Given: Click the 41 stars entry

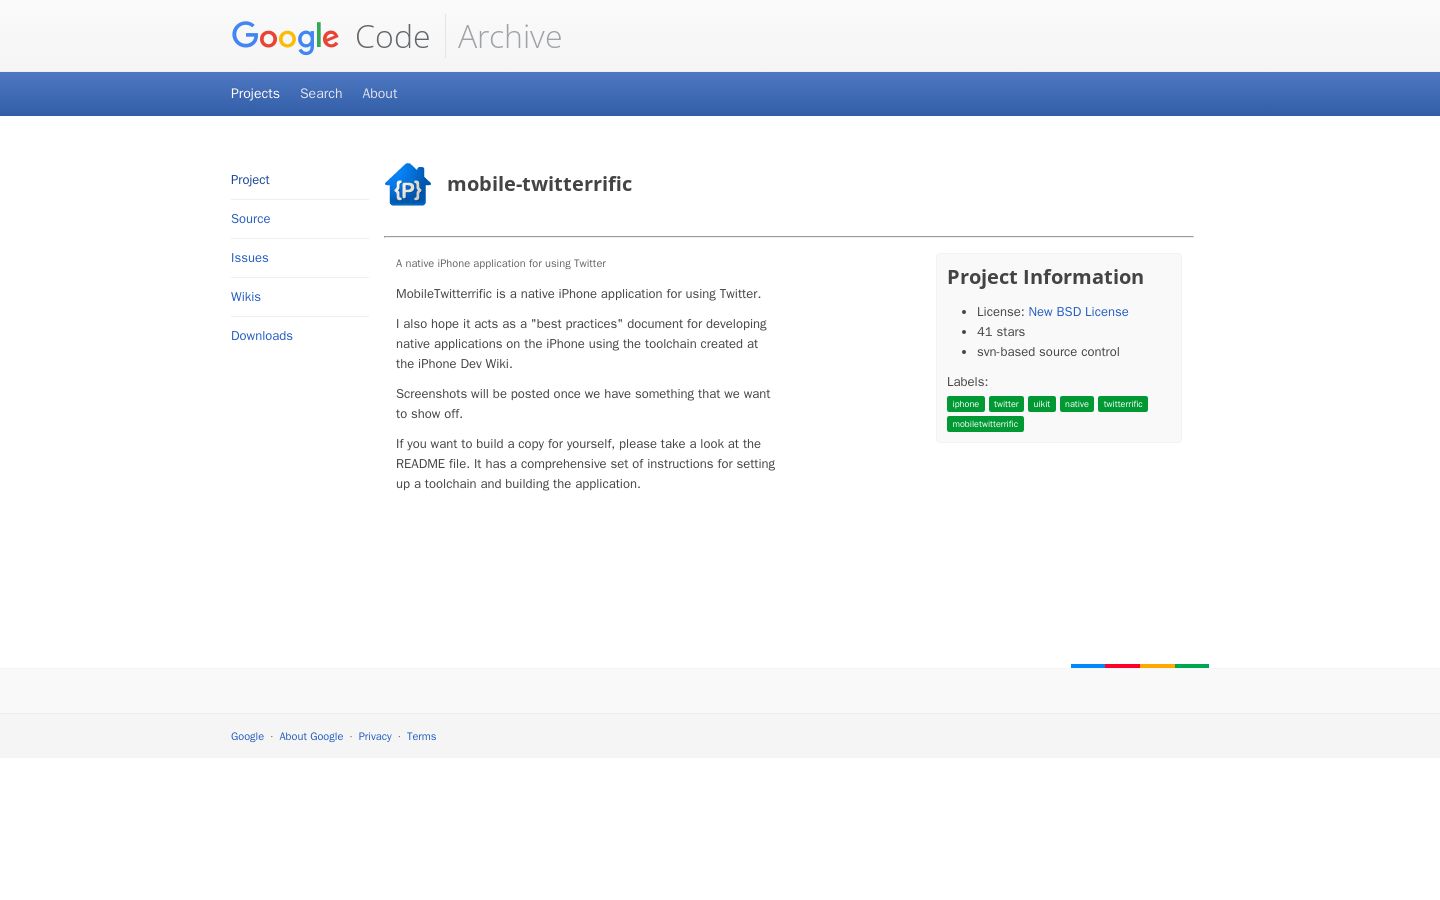Looking at the screenshot, I should coord(1001,332).
